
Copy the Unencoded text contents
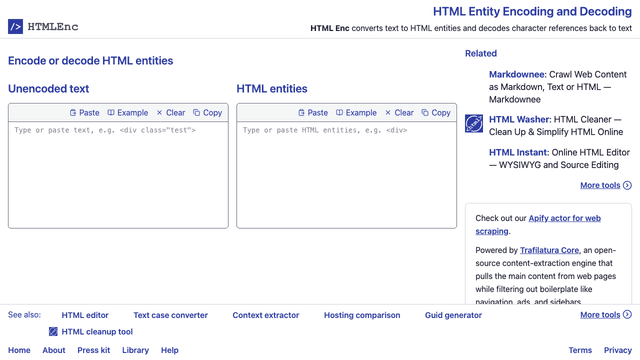[212, 113]
